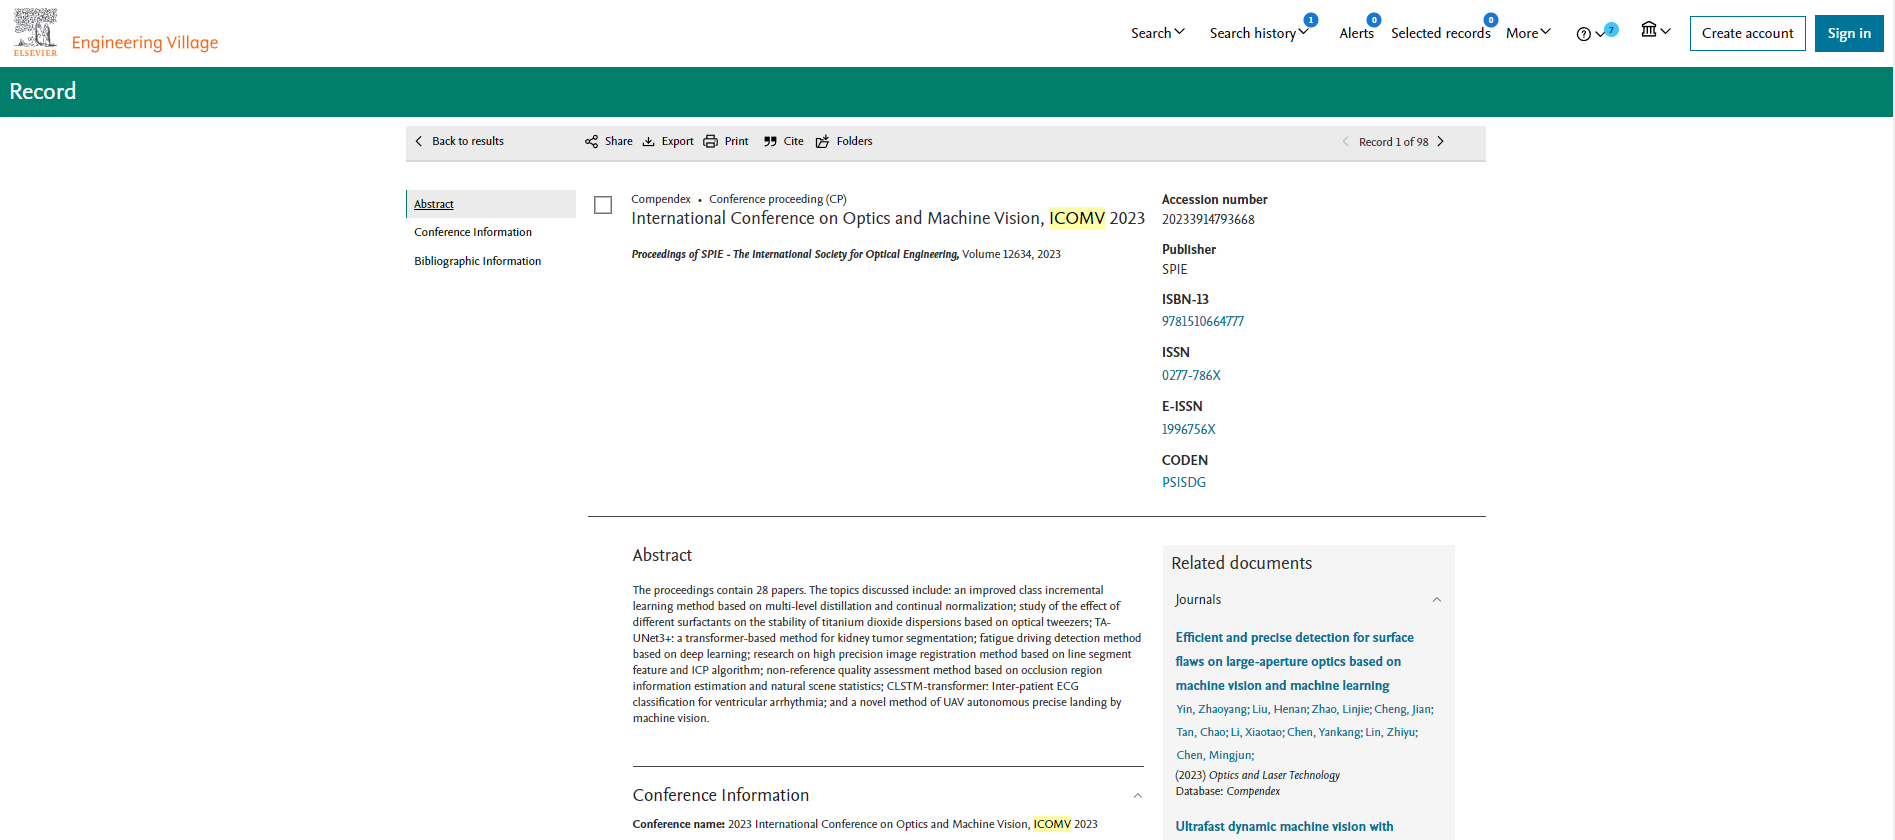
Task: Collapse the Conference Information section chevron
Action: (x=1137, y=795)
